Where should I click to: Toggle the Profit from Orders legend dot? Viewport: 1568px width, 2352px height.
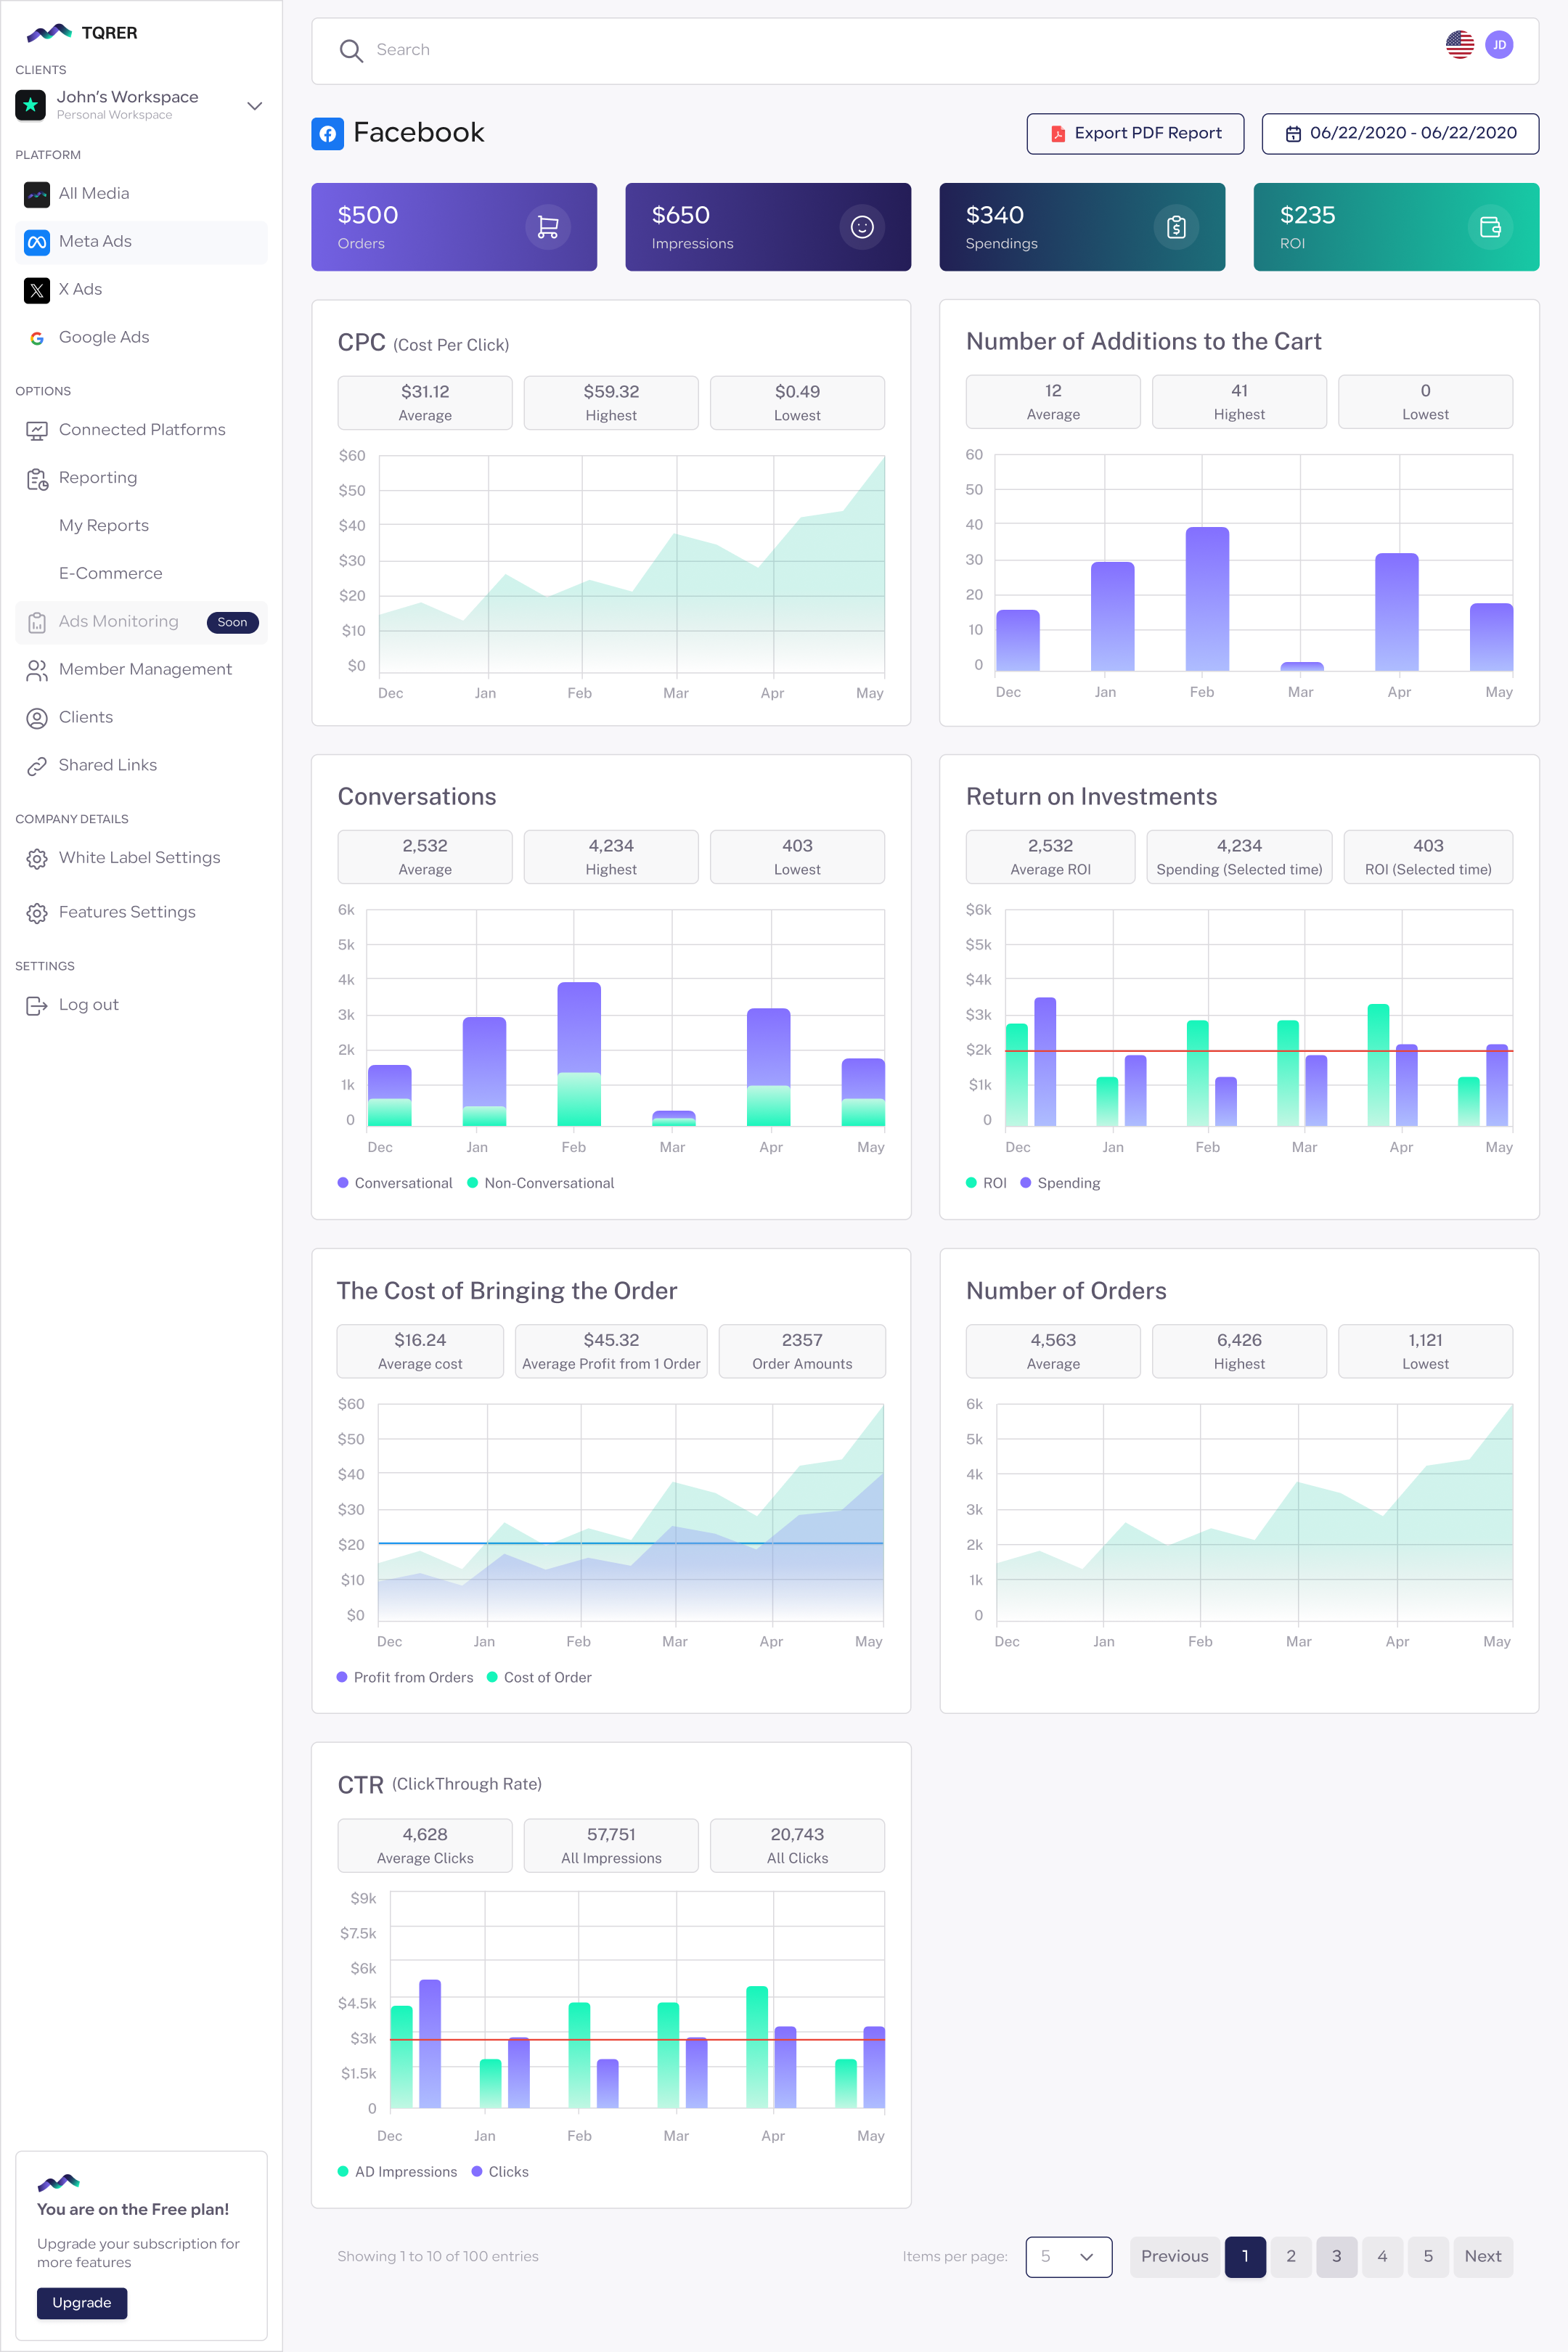[342, 1677]
